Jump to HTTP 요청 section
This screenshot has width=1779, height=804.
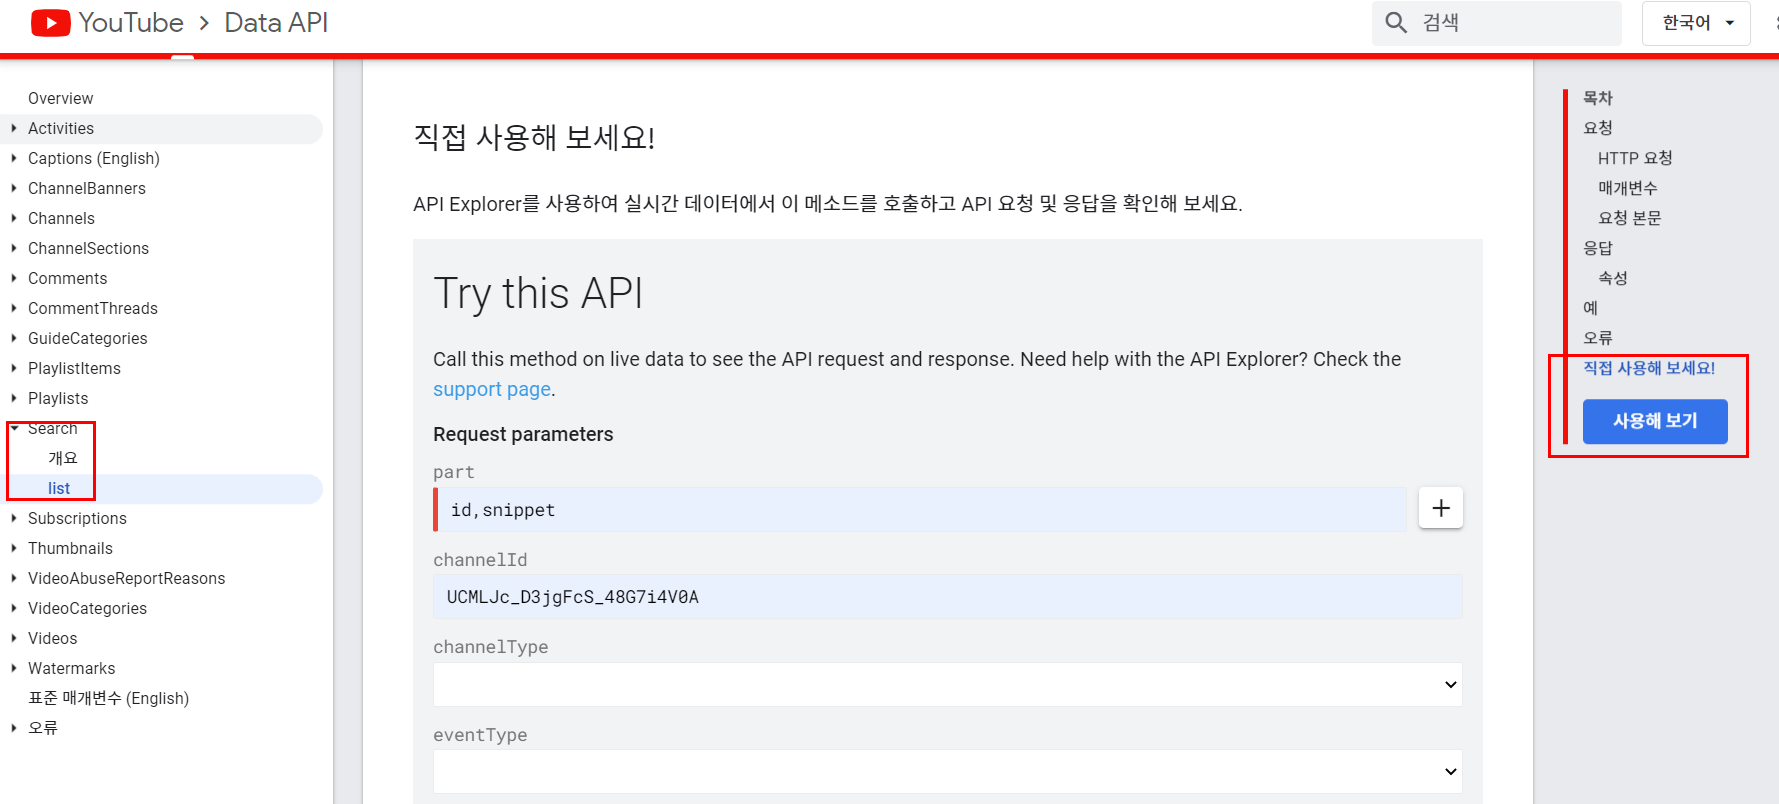pos(1635,158)
